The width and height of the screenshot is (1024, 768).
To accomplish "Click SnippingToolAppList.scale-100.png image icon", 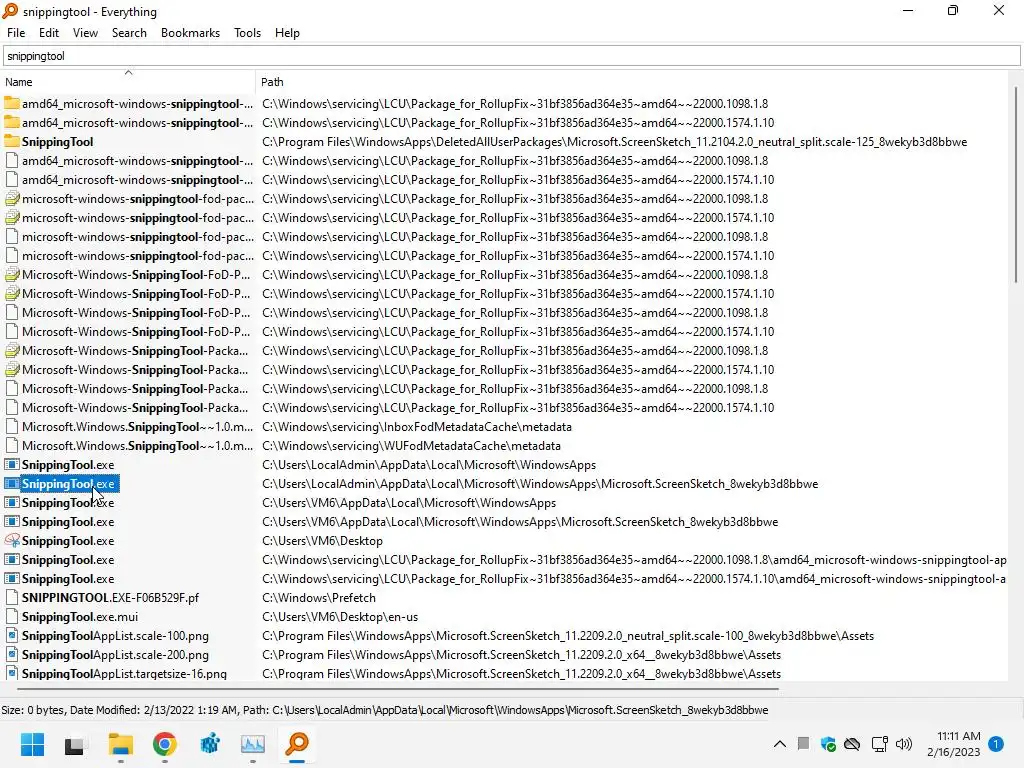I will pos(12,635).
